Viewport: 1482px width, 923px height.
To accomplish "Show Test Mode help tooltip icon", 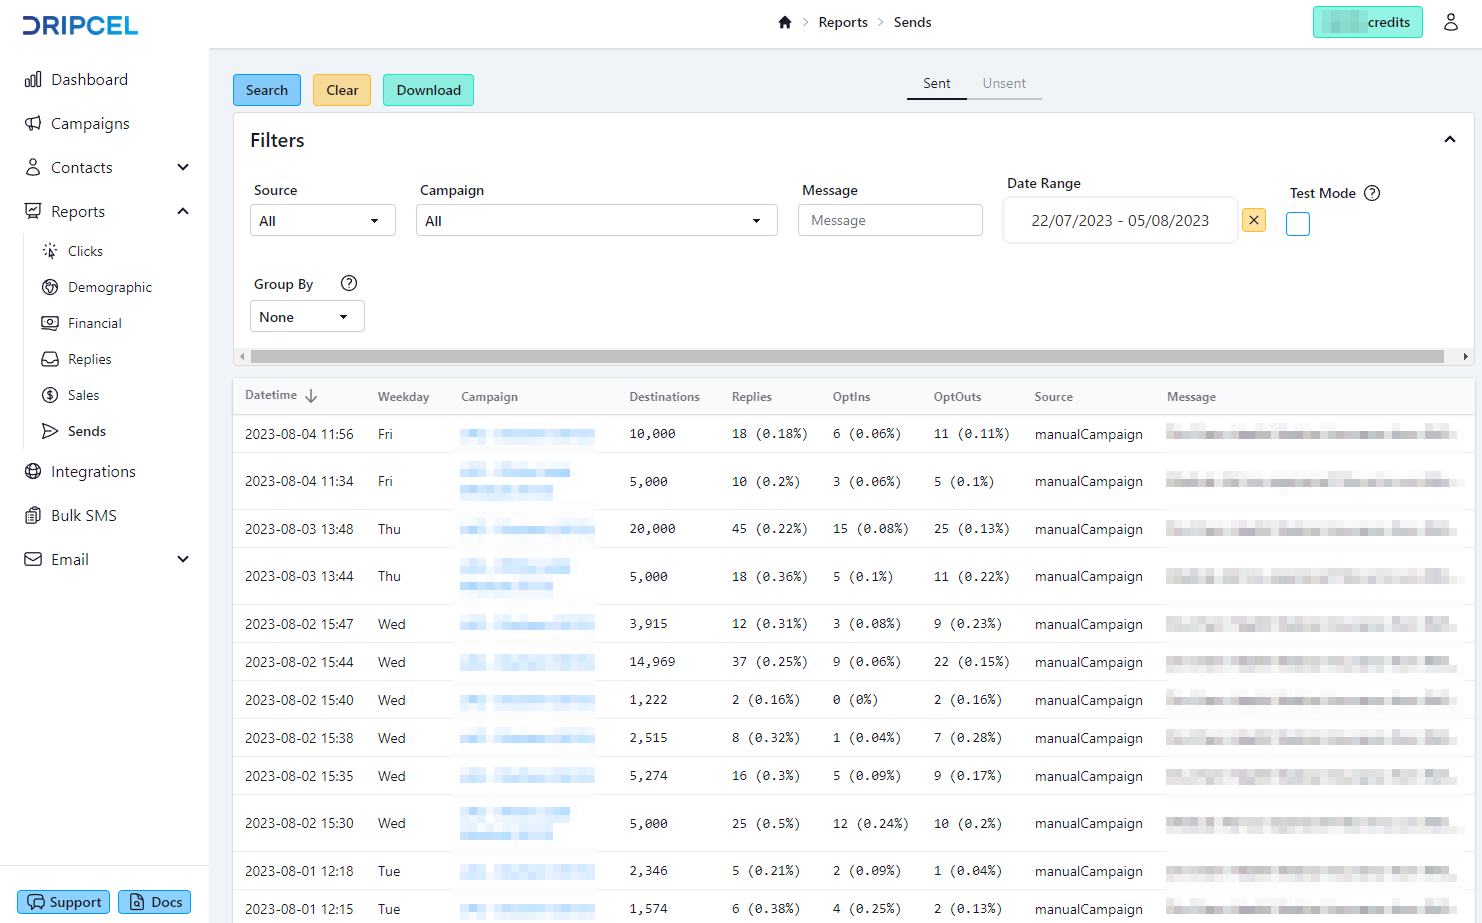I will (x=1372, y=193).
